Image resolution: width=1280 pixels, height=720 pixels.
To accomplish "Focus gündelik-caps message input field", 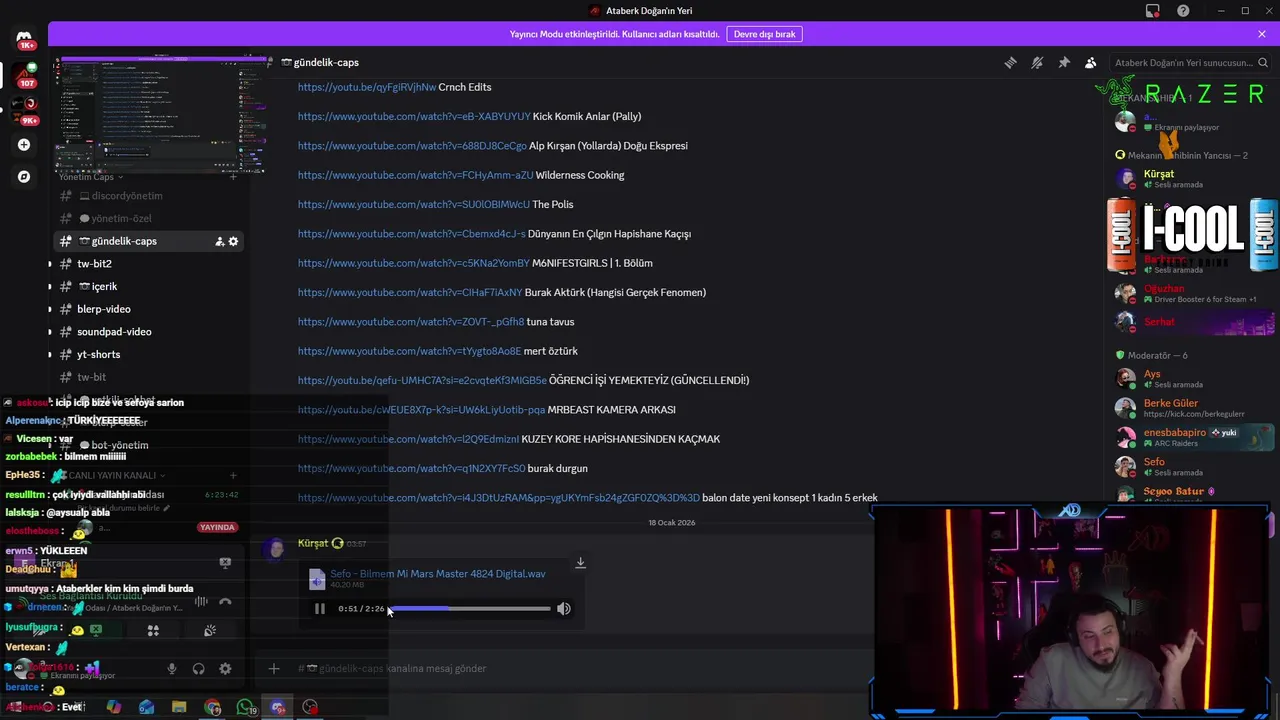I will point(580,668).
